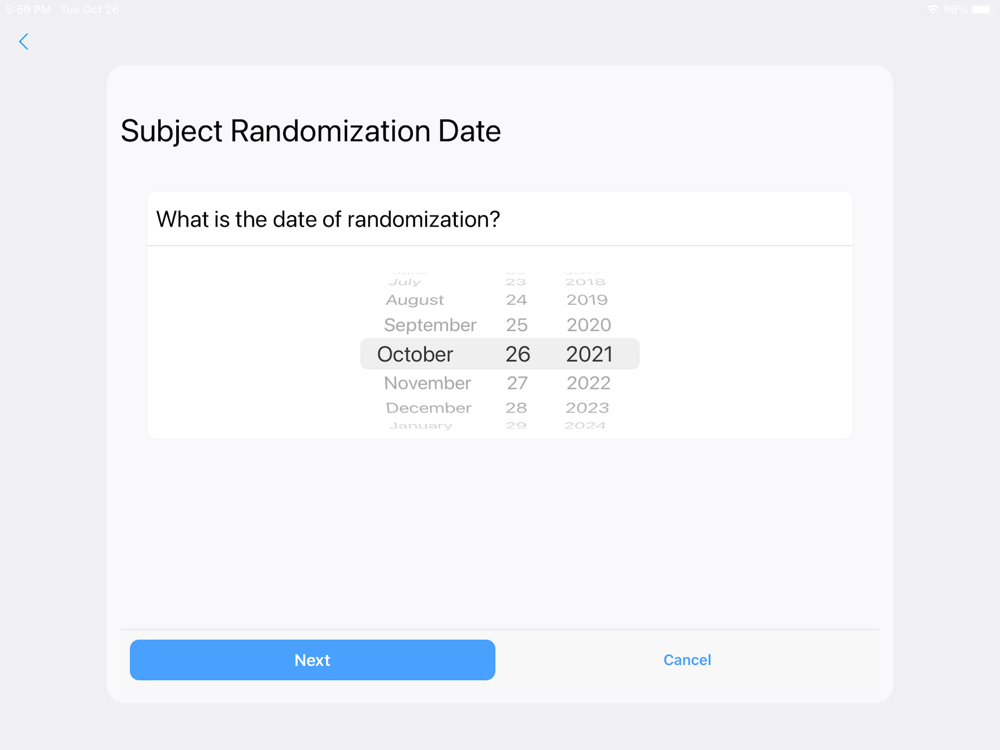Select year 2023 in the year wheel
This screenshot has height=750, width=1000.
coord(587,408)
